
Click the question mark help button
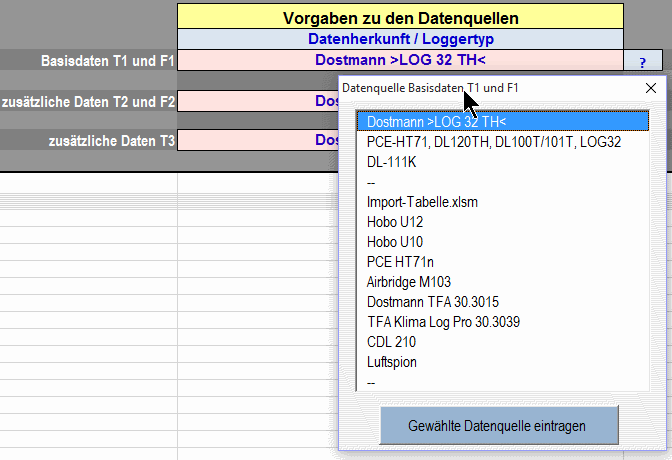pyautogui.click(x=642, y=61)
